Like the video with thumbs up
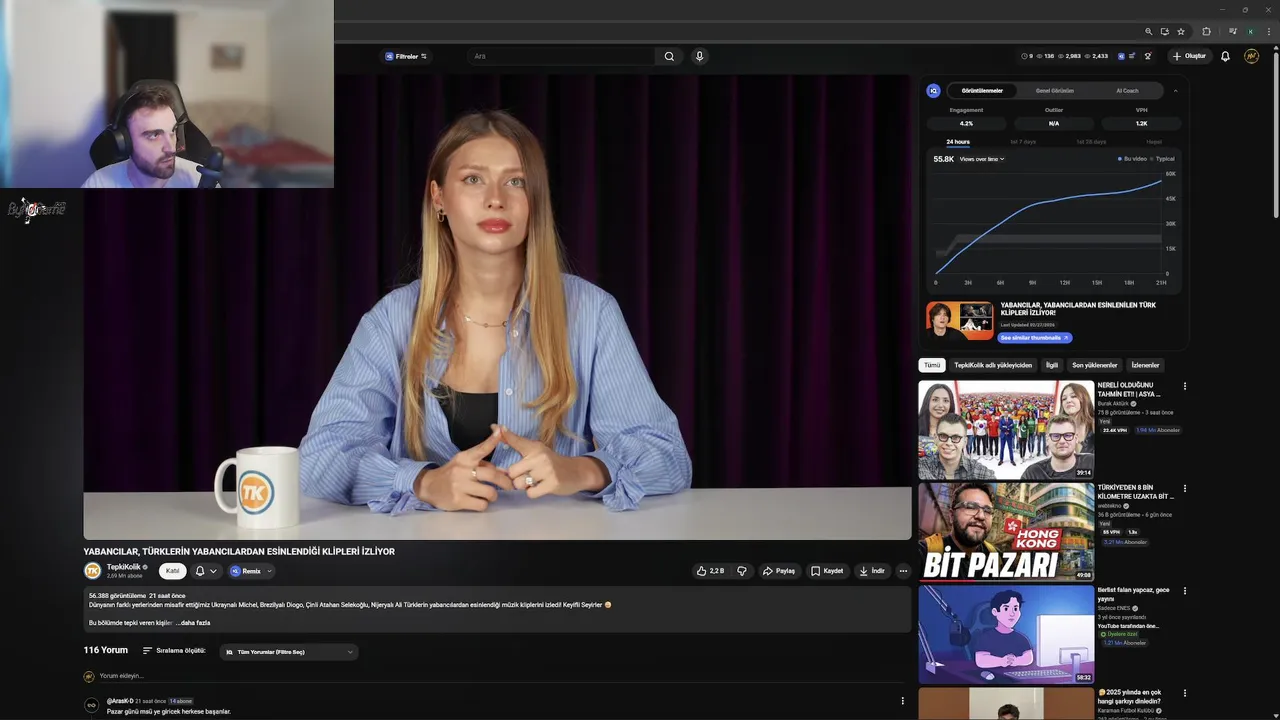The height and width of the screenshot is (720, 1280). pyautogui.click(x=710, y=571)
